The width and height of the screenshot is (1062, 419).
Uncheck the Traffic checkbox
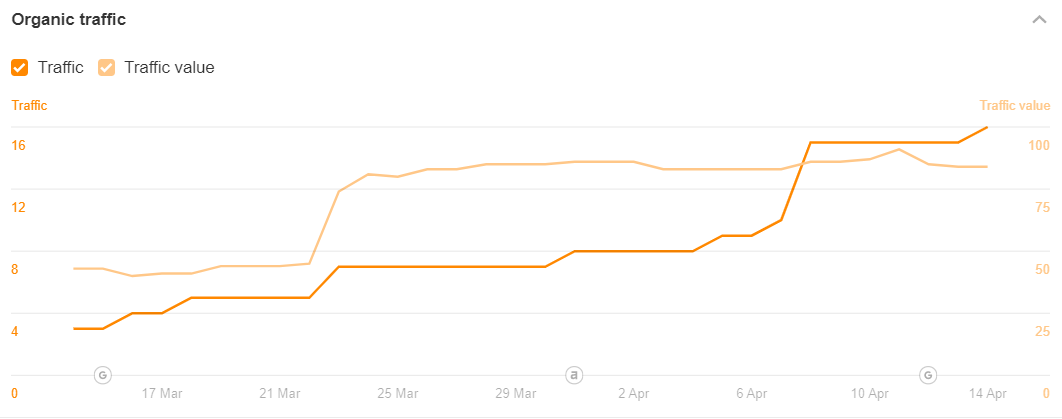point(20,67)
